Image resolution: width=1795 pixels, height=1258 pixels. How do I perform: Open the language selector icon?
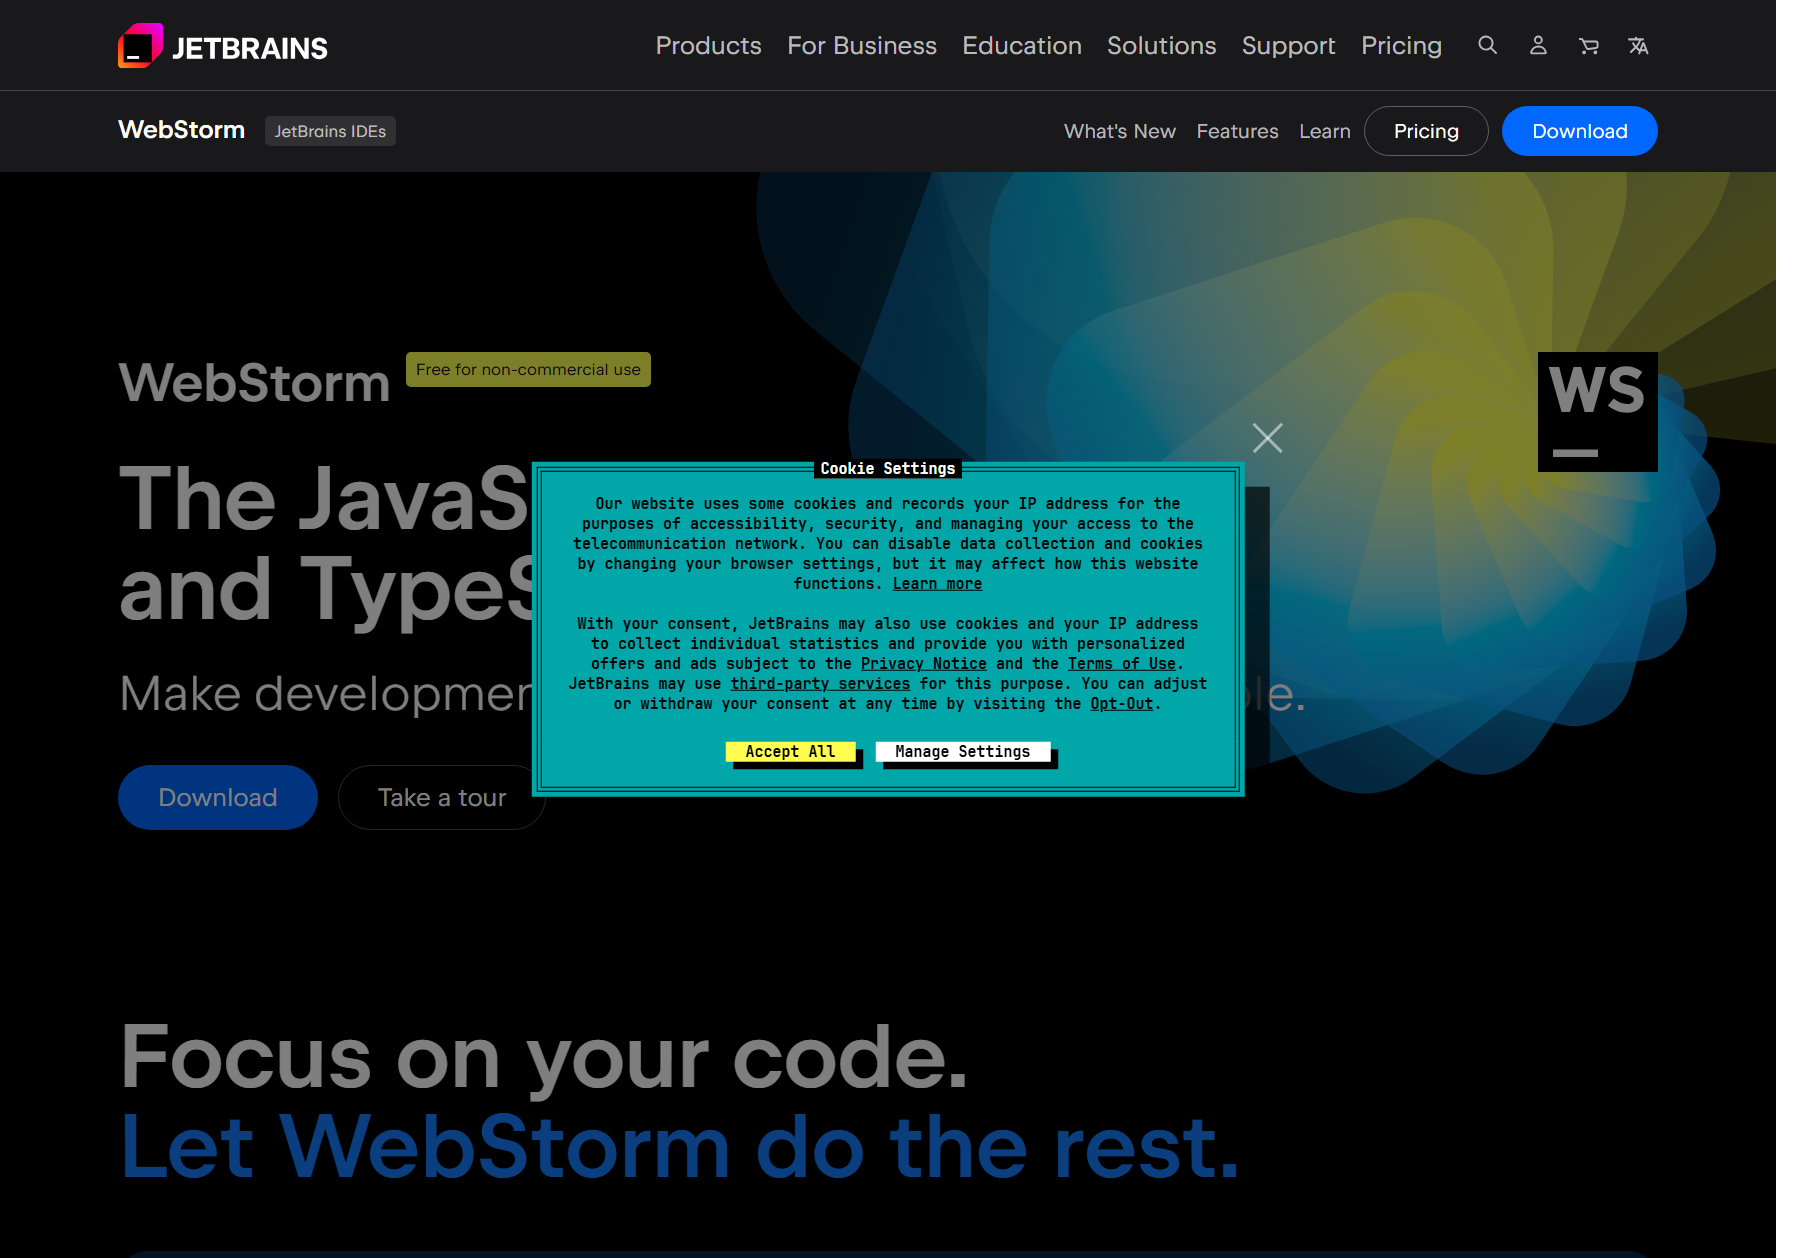tap(1638, 46)
